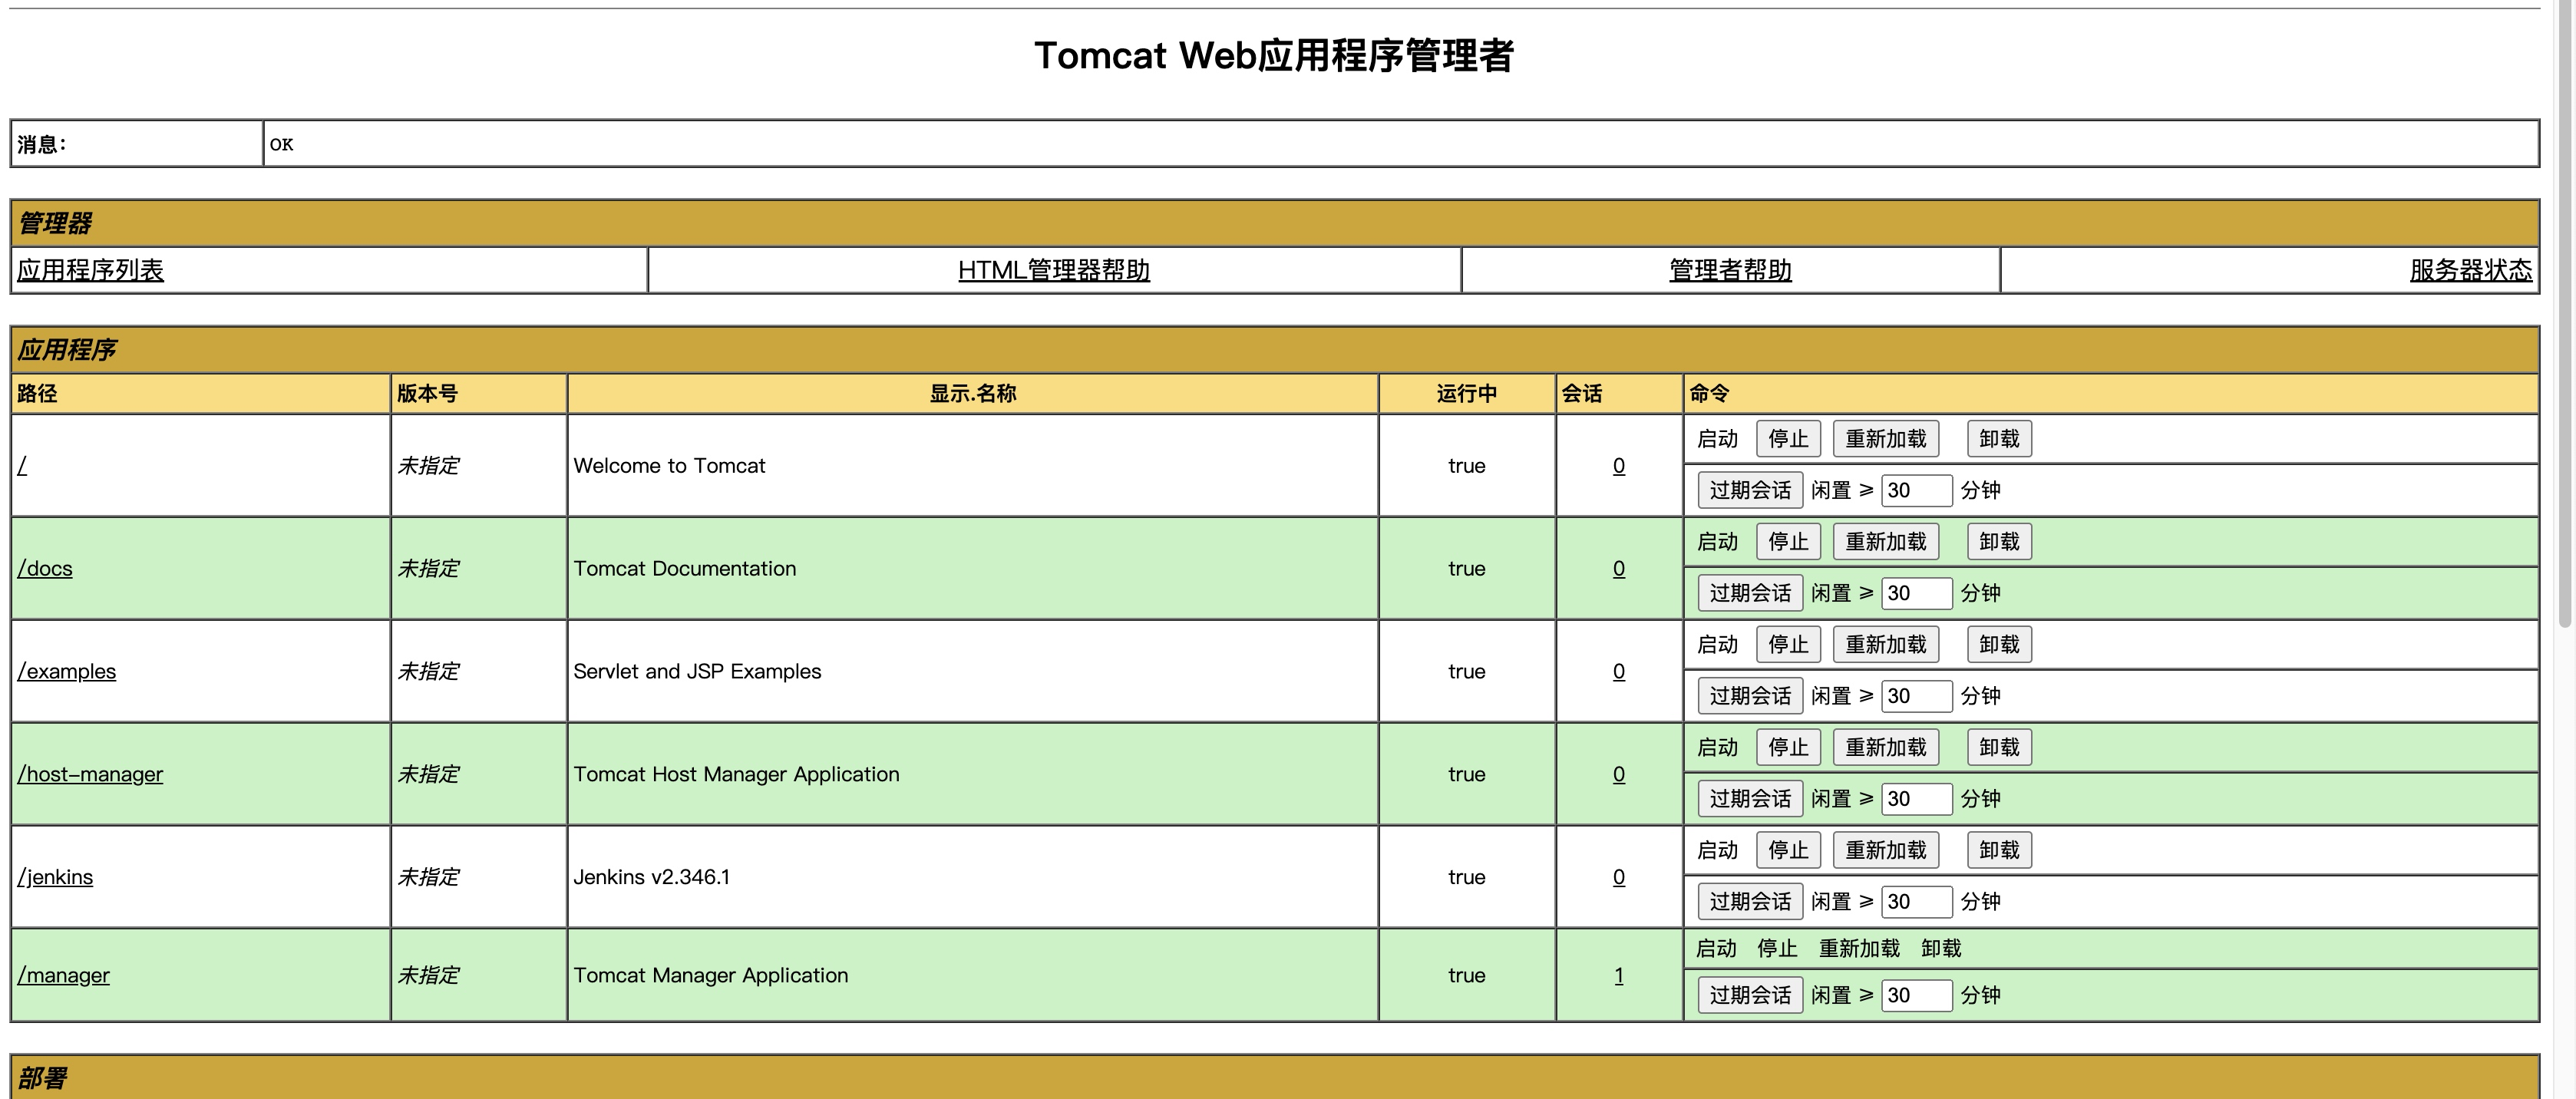This screenshot has height=1099, width=2576.
Task: Open HTML管理器帮助 help link
Action: (1053, 270)
